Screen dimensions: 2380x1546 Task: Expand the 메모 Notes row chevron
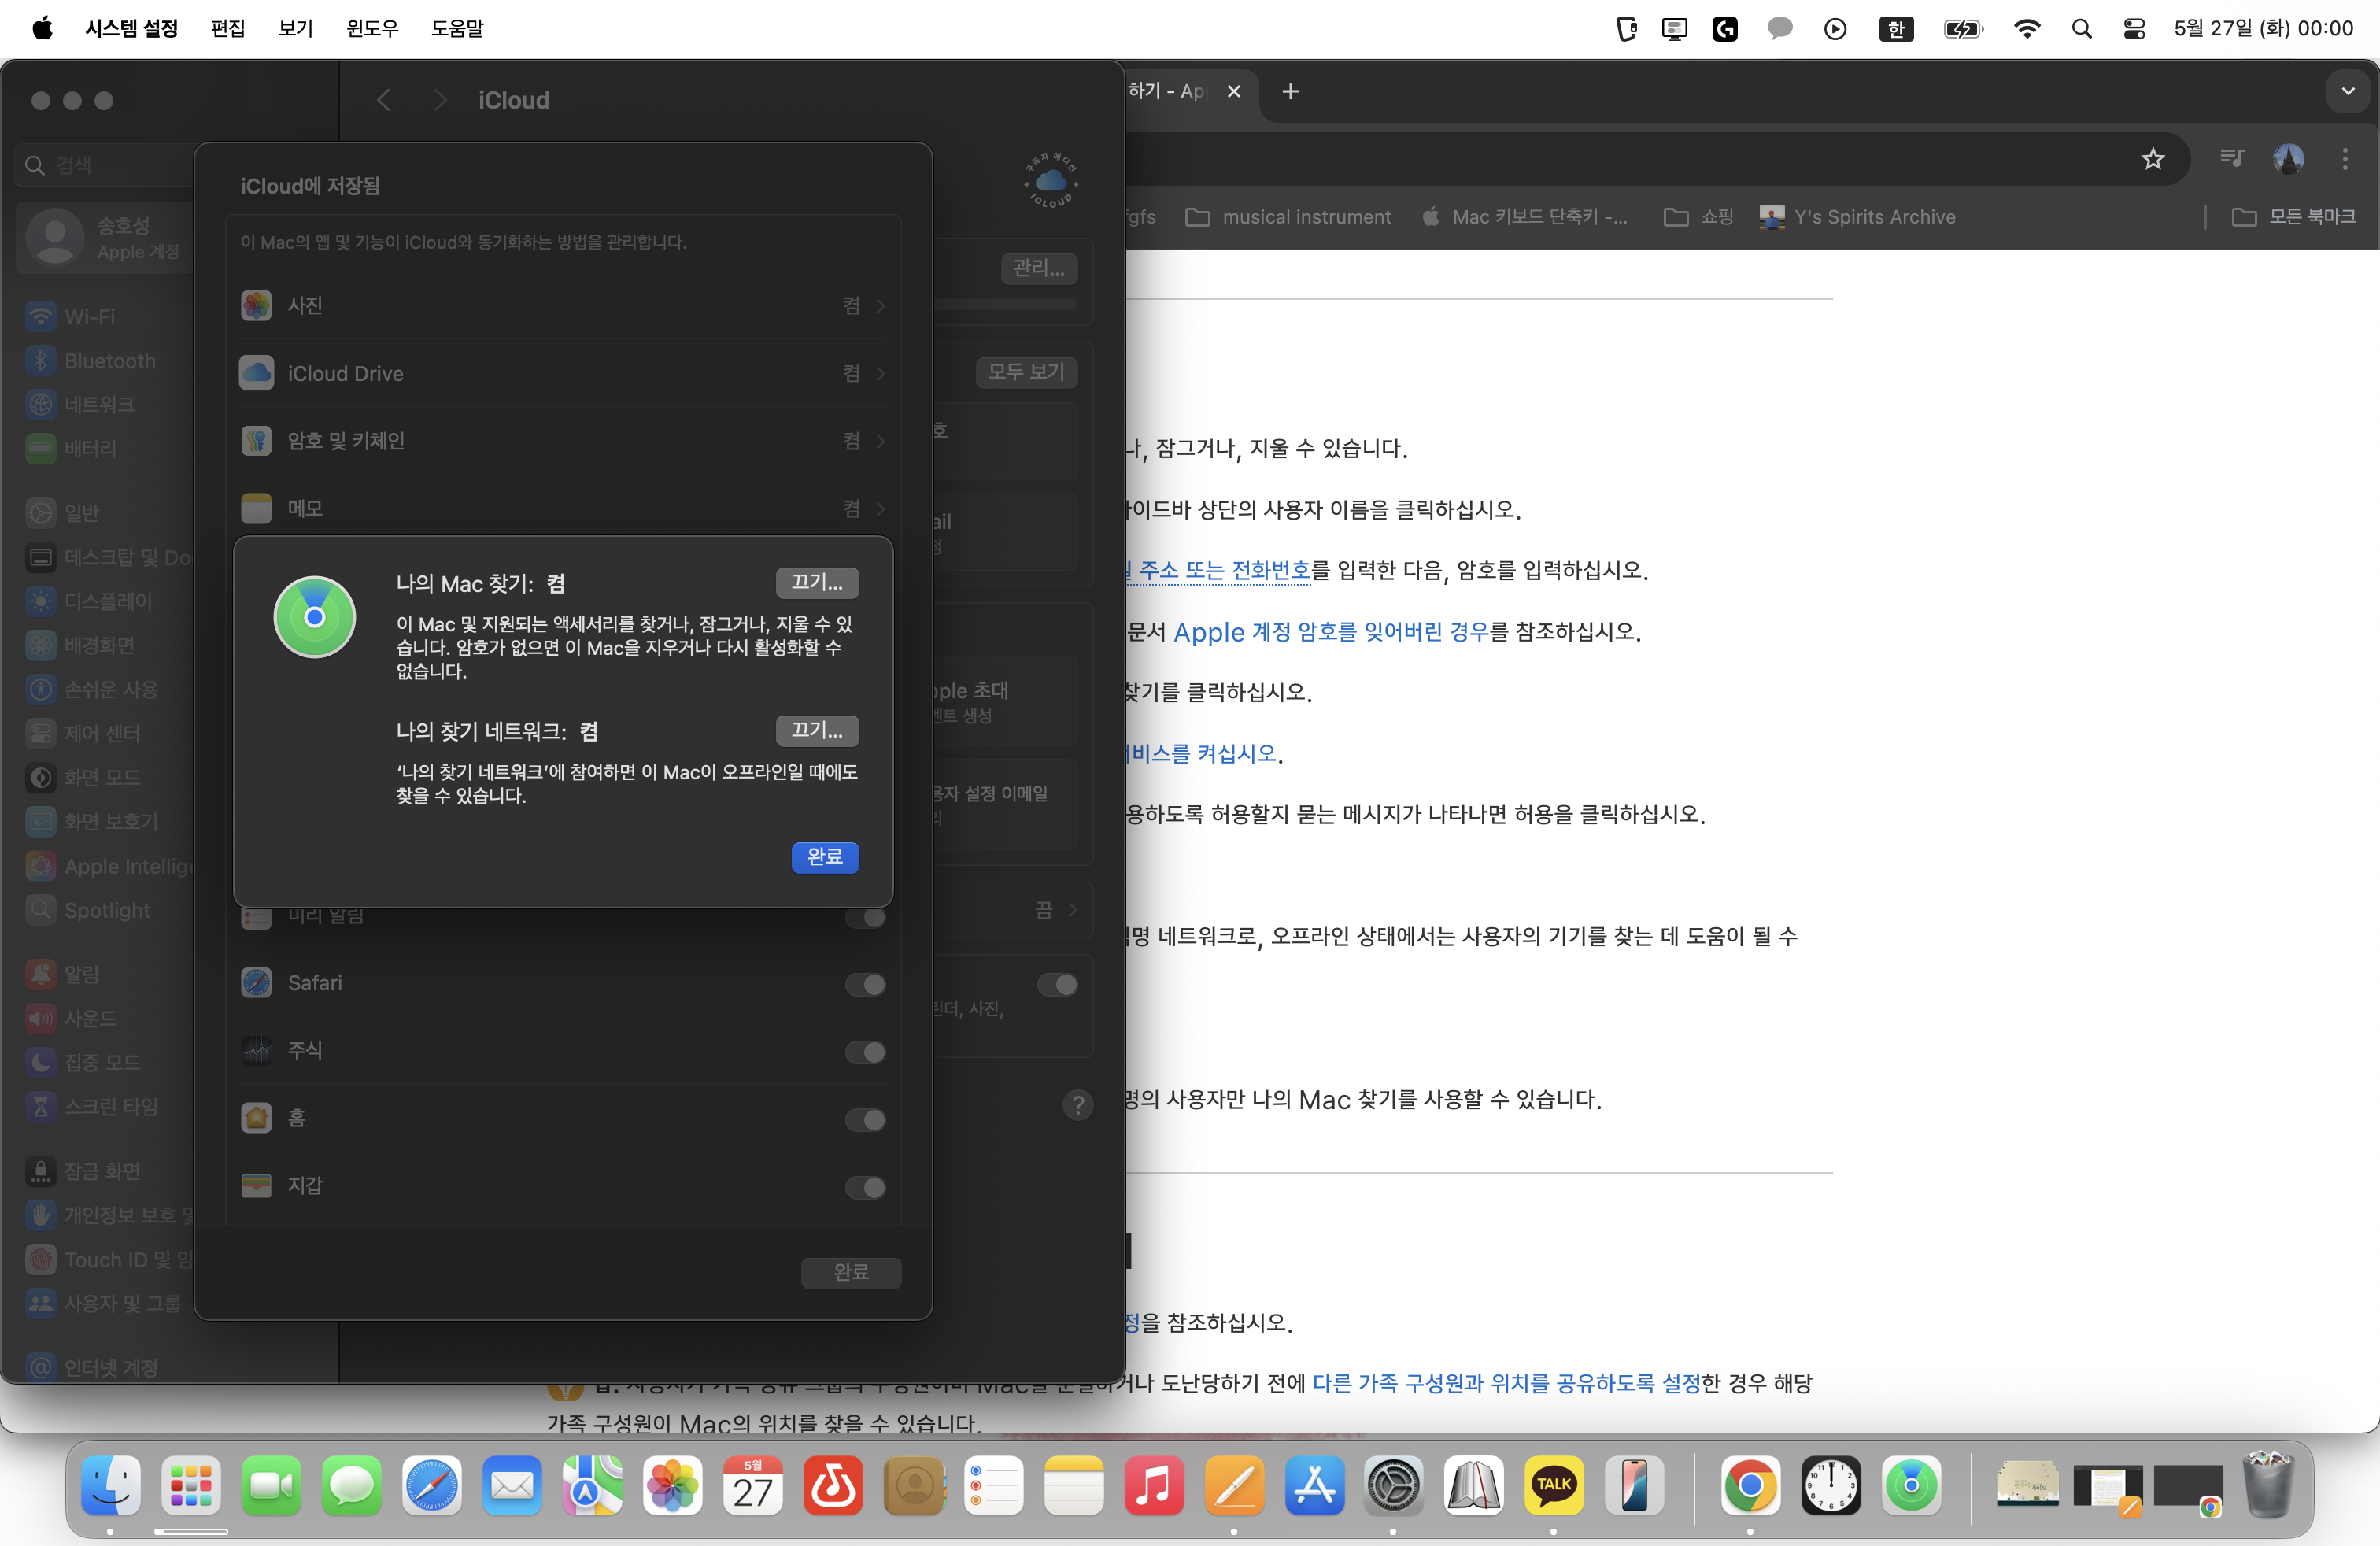tap(881, 508)
